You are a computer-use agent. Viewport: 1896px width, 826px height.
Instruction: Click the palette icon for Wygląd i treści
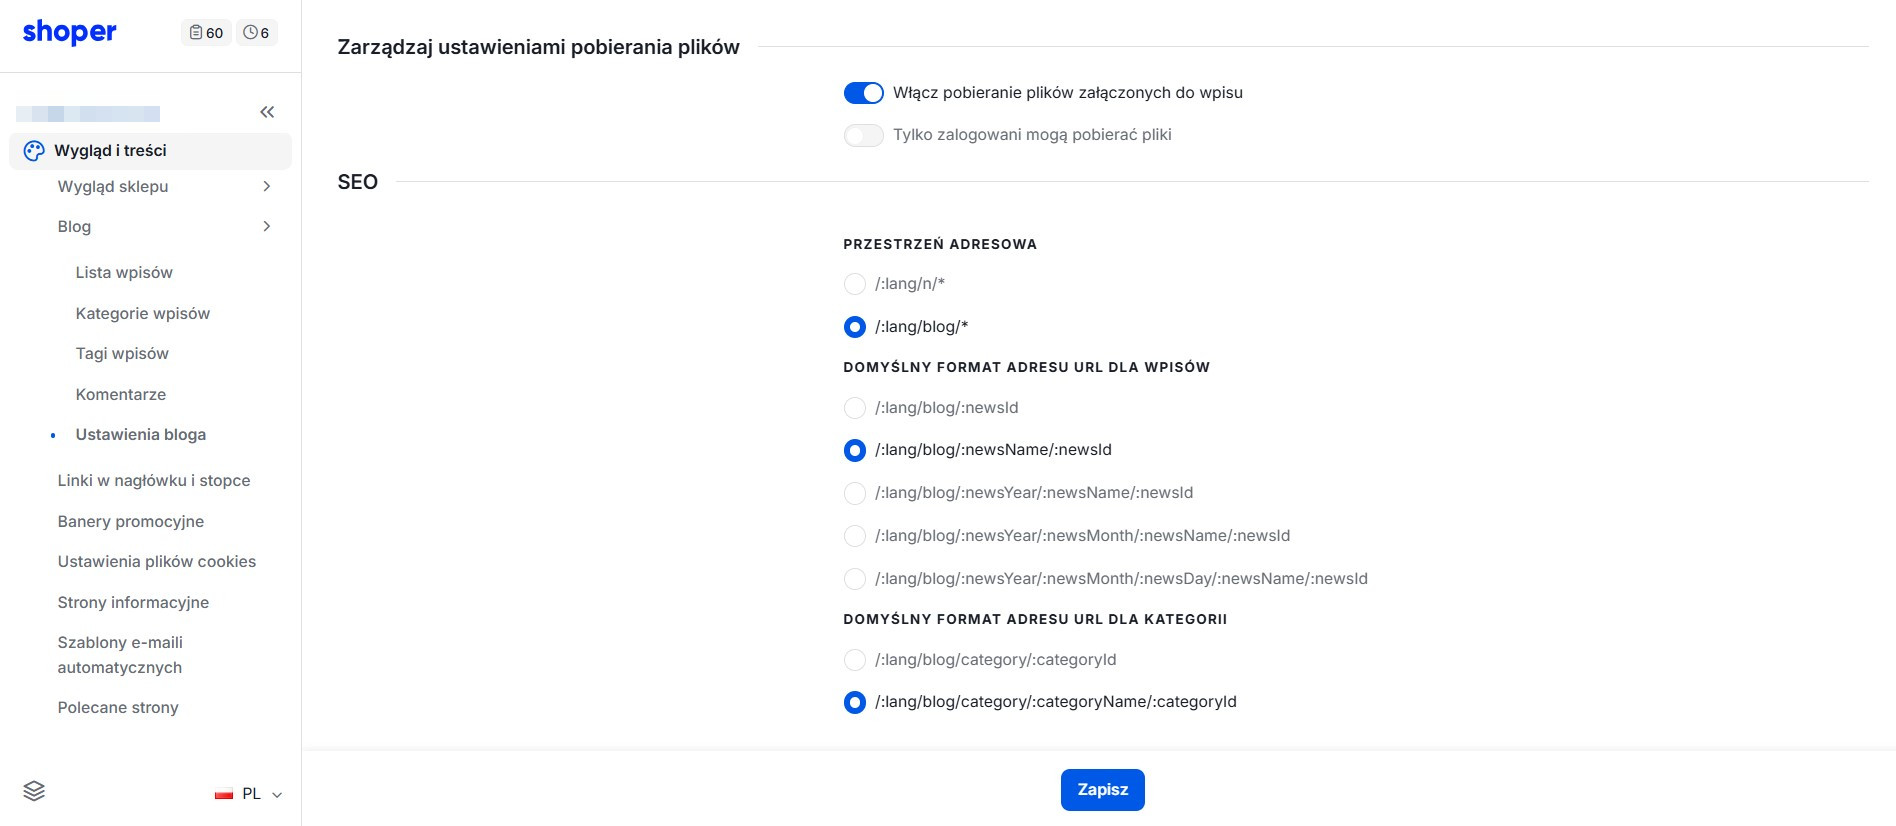[34, 151]
